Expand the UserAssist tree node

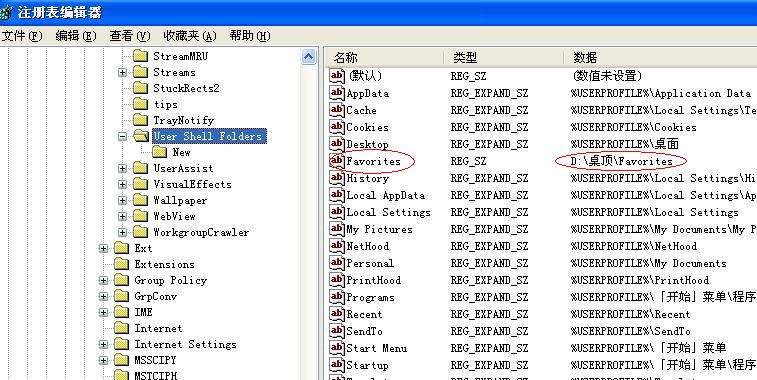coord(123,169)
